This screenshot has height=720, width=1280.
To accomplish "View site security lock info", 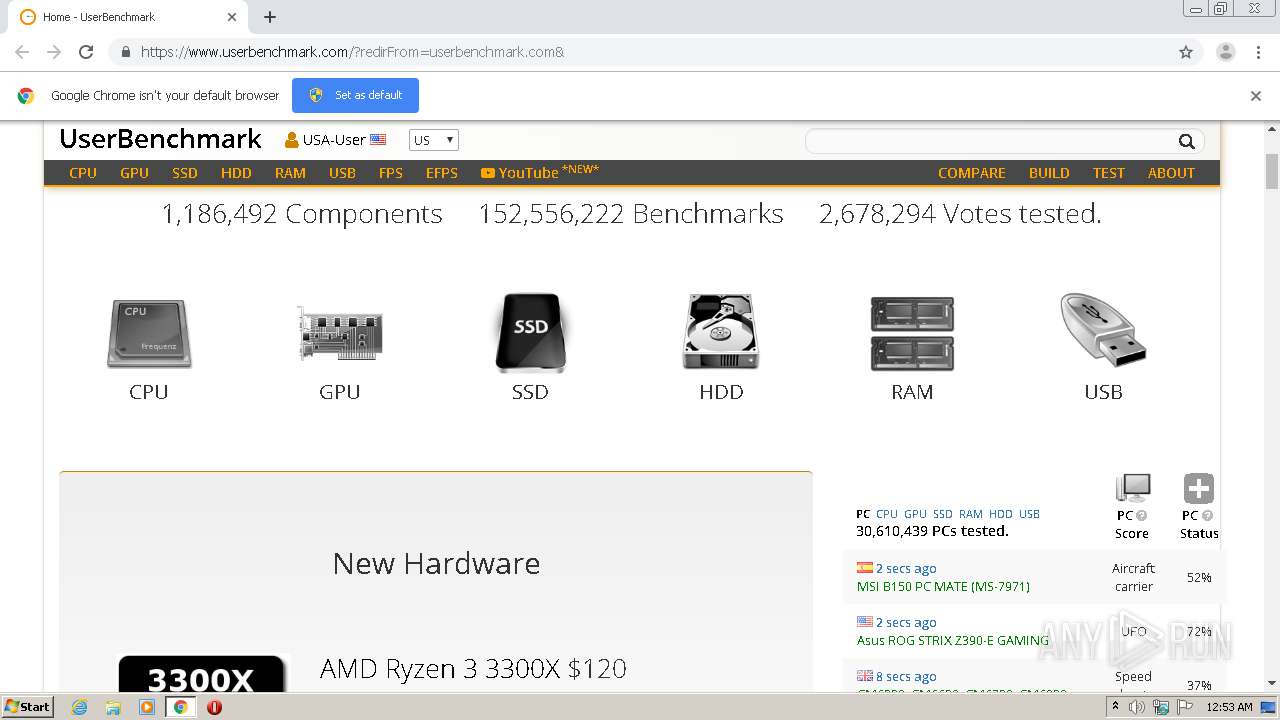I will 125,52.
